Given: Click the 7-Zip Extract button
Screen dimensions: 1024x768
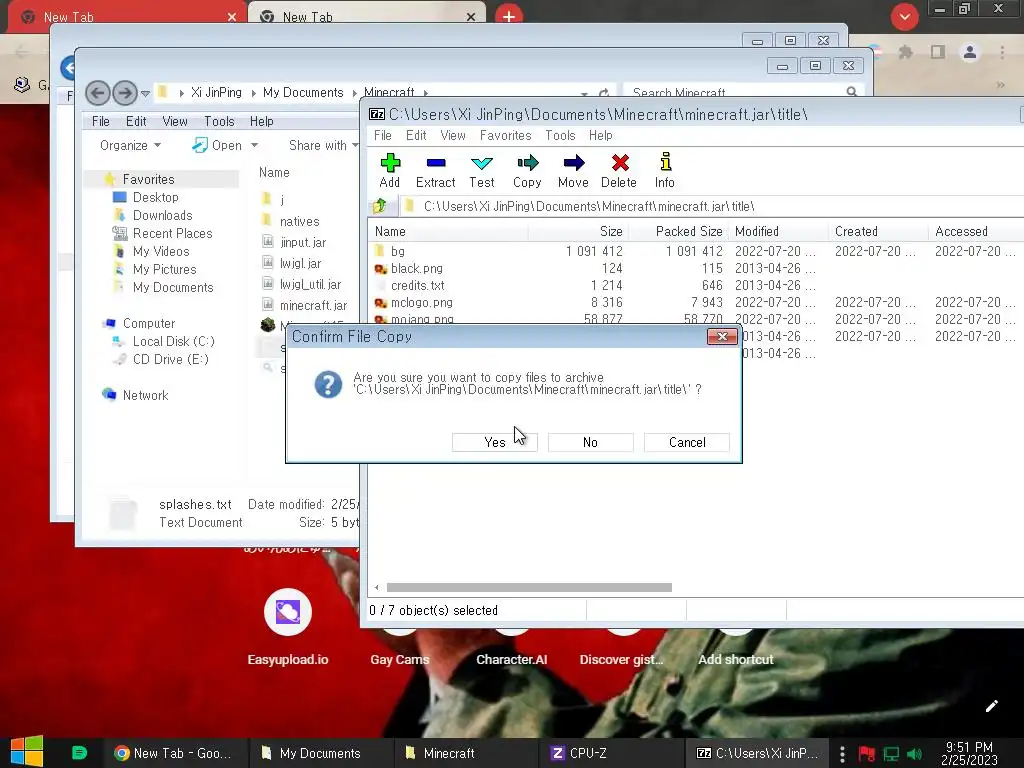Looking at the screenshot, I should 436,170.
